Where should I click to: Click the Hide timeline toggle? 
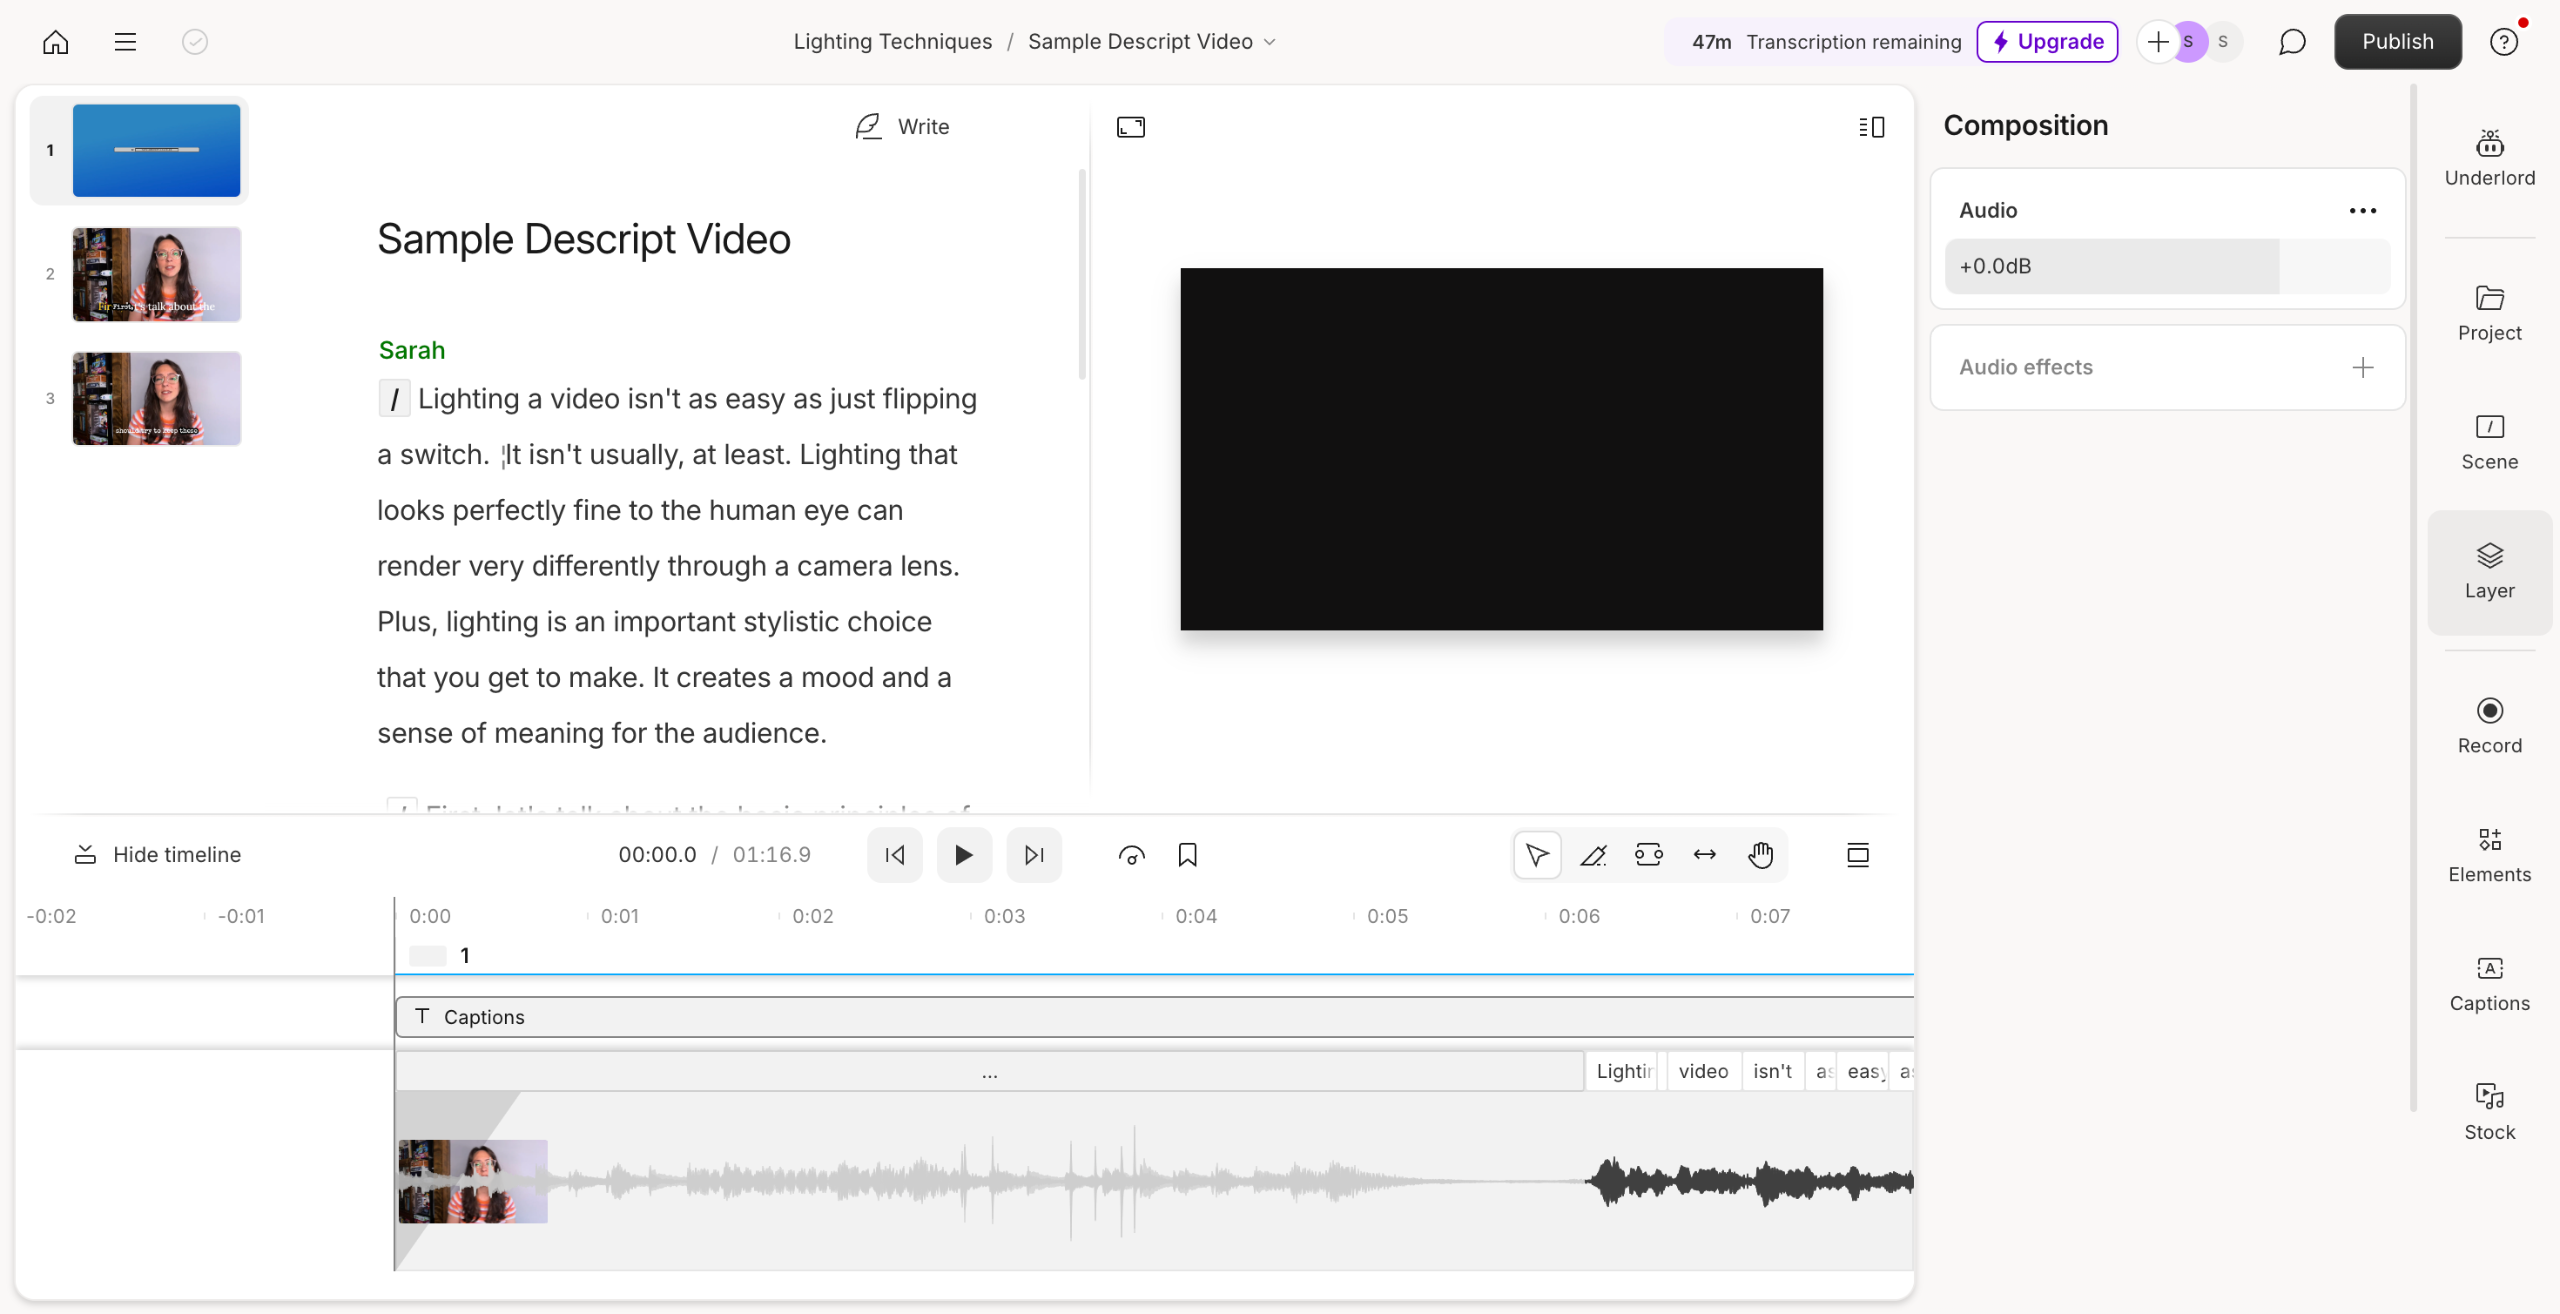[x=158, y=855]
